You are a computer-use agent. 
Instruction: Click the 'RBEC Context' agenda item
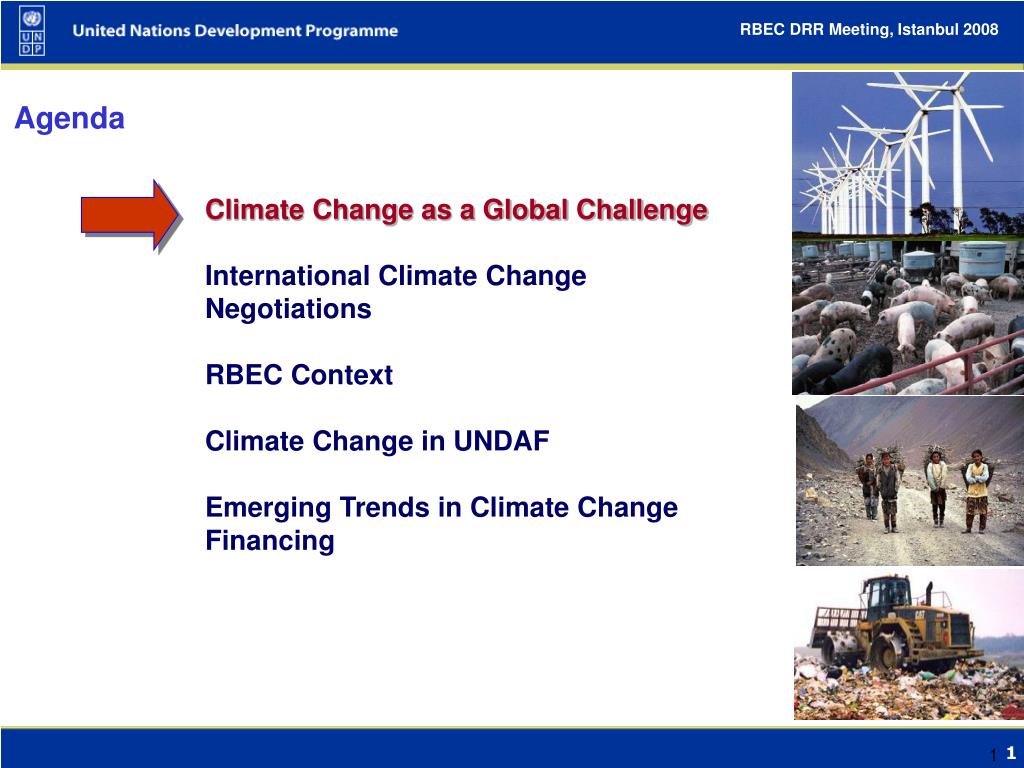click(x=299, y=375)
